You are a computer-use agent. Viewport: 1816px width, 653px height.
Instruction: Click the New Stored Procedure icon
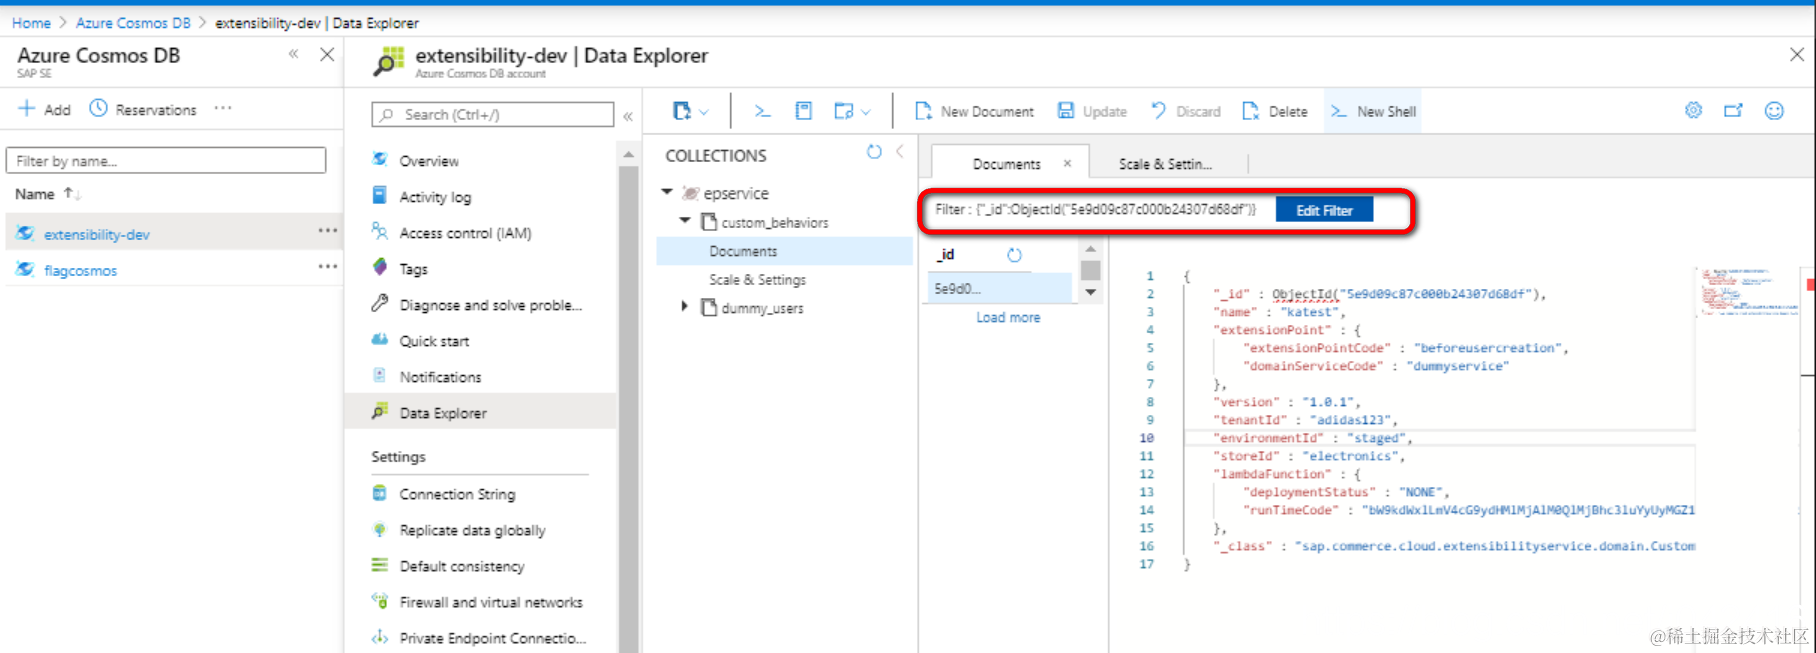tap(803, 111)
